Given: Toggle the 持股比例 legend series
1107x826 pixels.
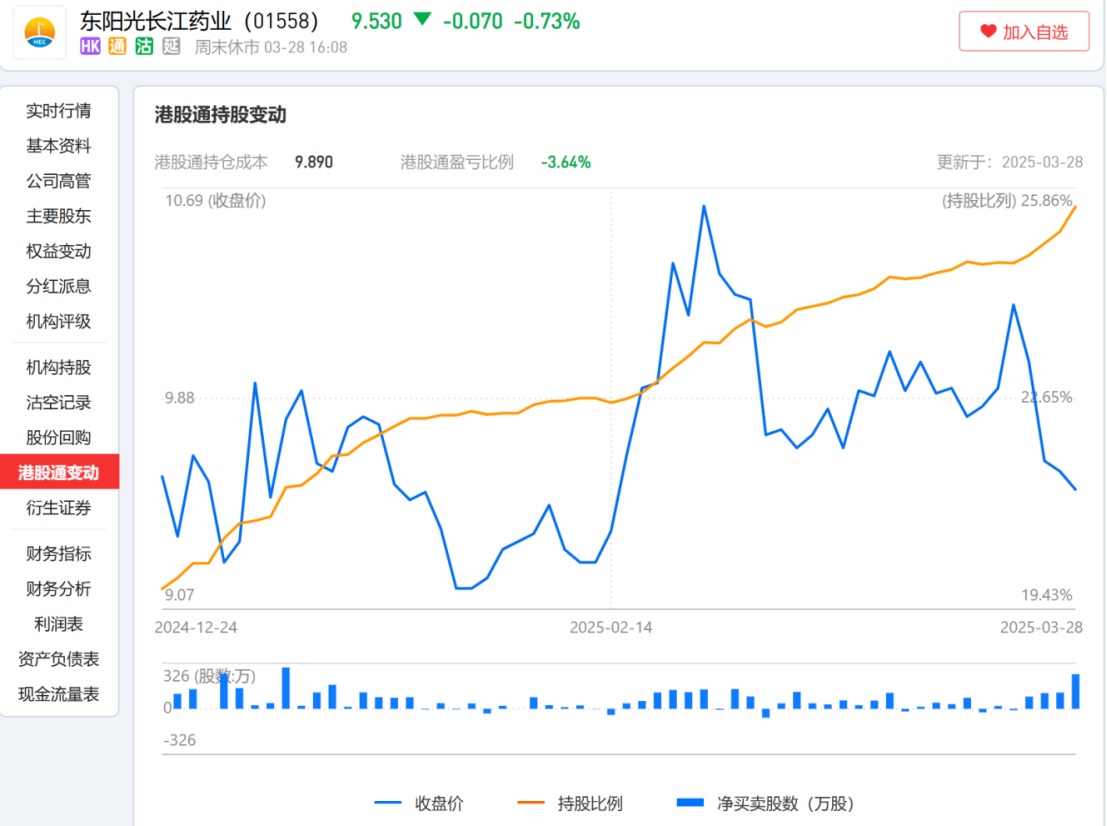Looking at the screenshot, I should pos(570,803).
